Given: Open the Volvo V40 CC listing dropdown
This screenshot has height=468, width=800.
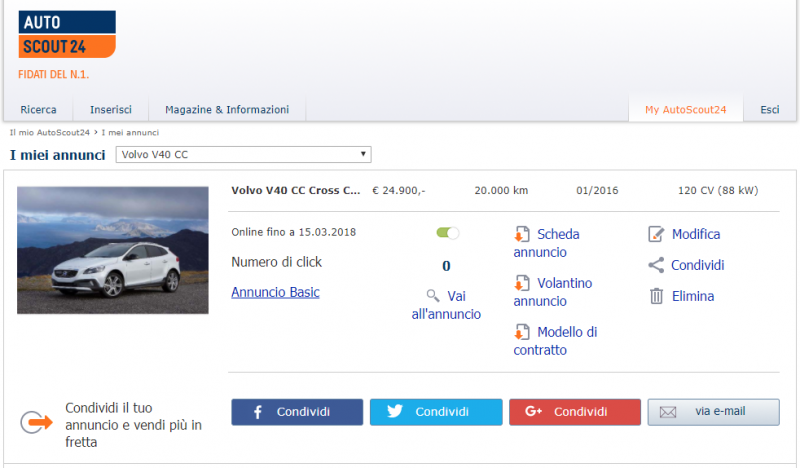Looking at the screenshot, I should pos(243,155).
